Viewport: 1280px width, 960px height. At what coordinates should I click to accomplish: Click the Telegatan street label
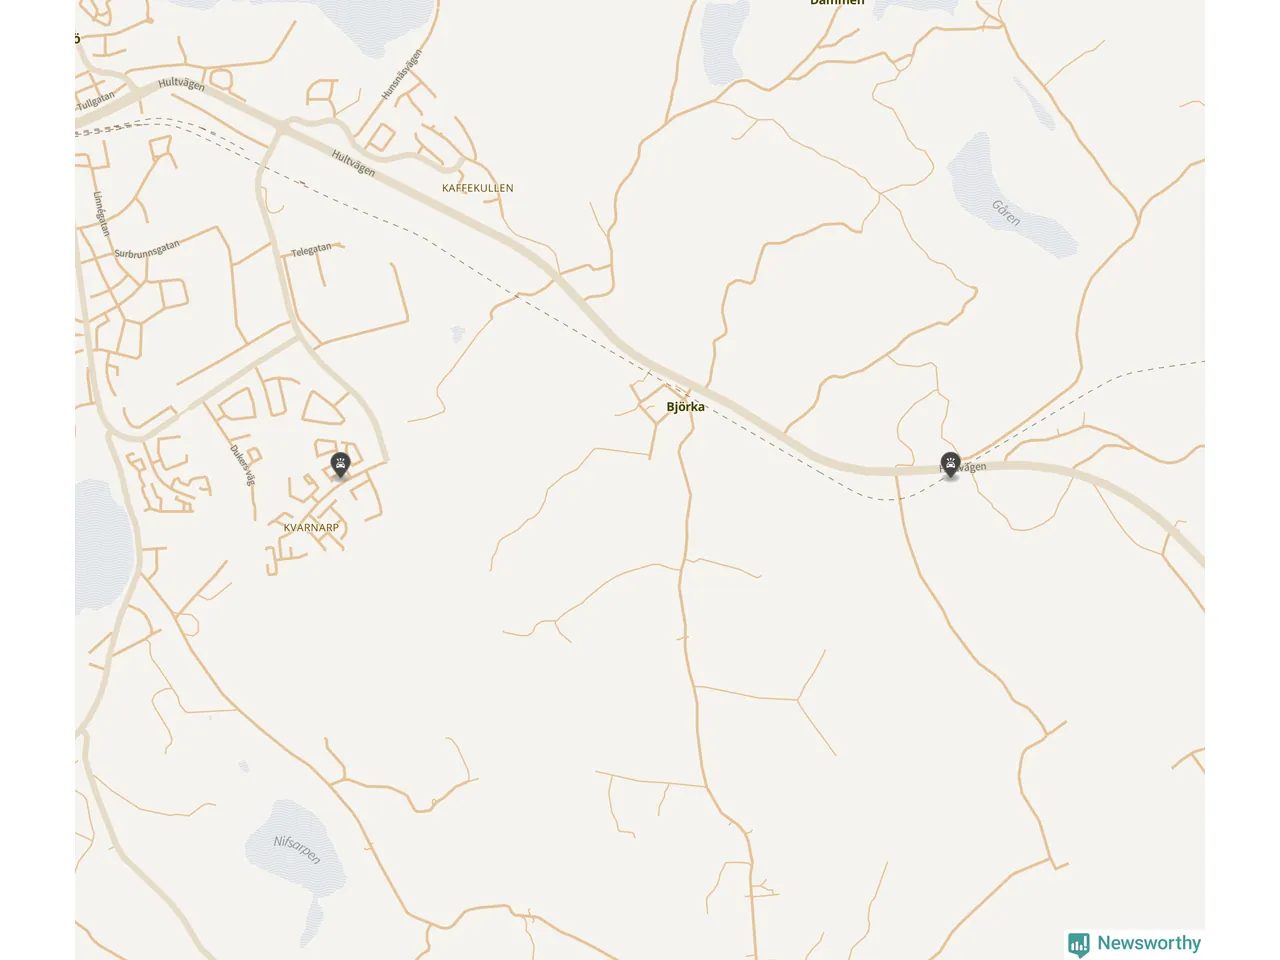click(x=311, y=250)
